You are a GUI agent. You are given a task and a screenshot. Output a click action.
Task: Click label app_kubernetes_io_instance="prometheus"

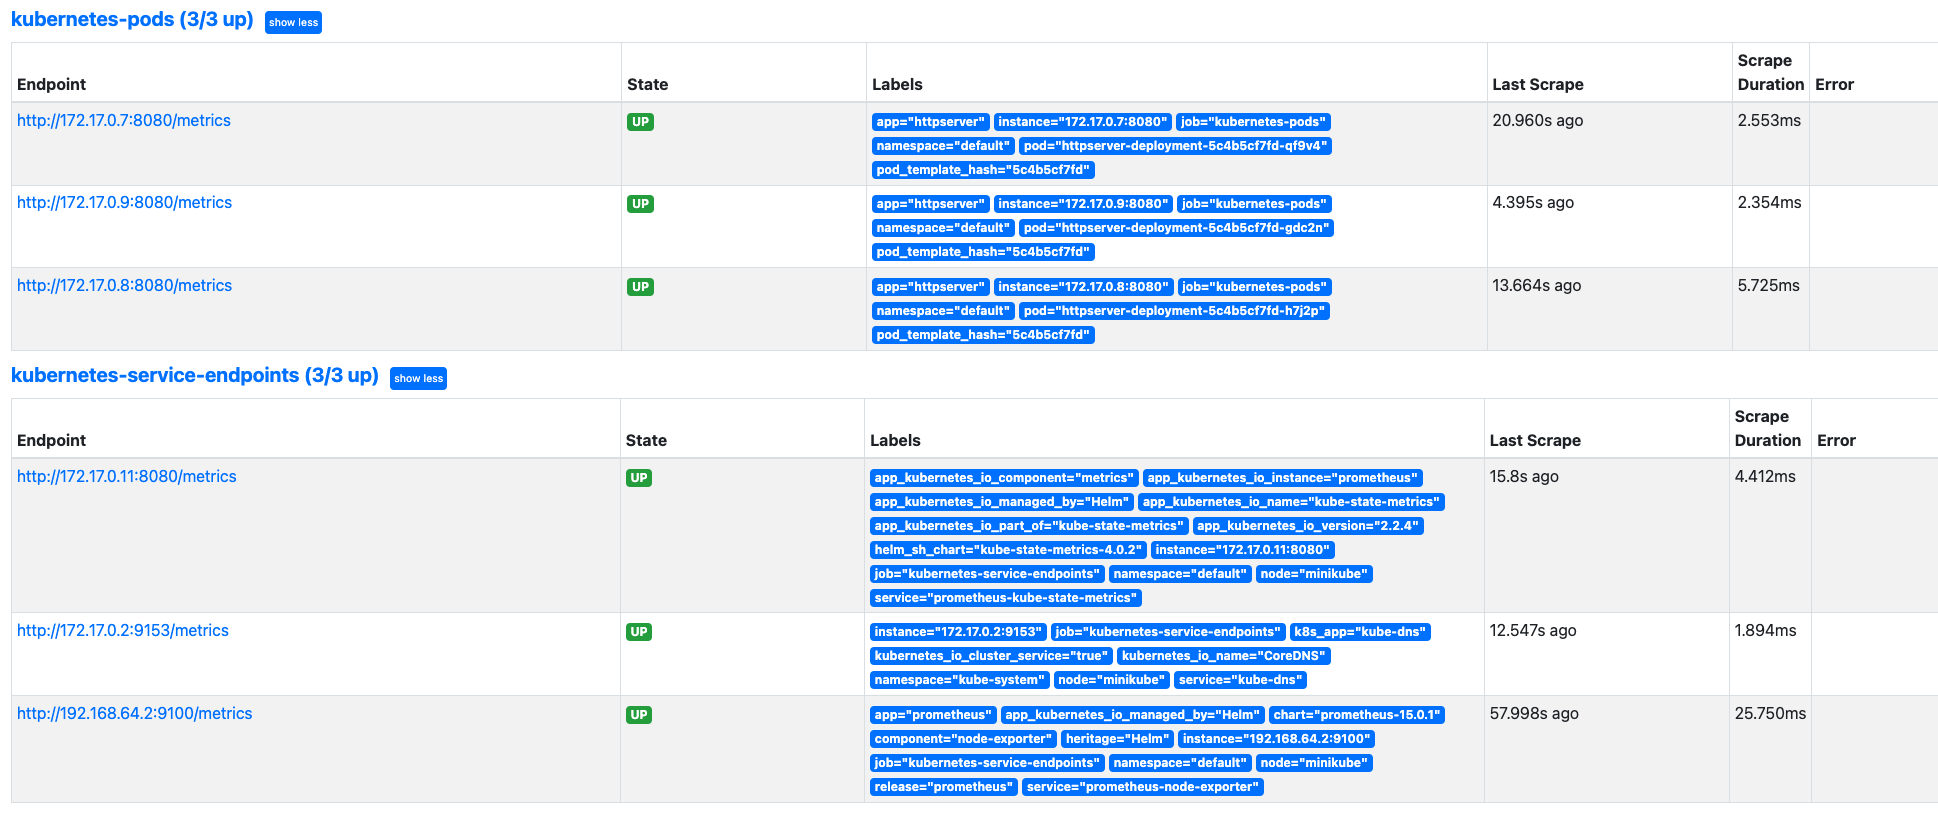1283,478
